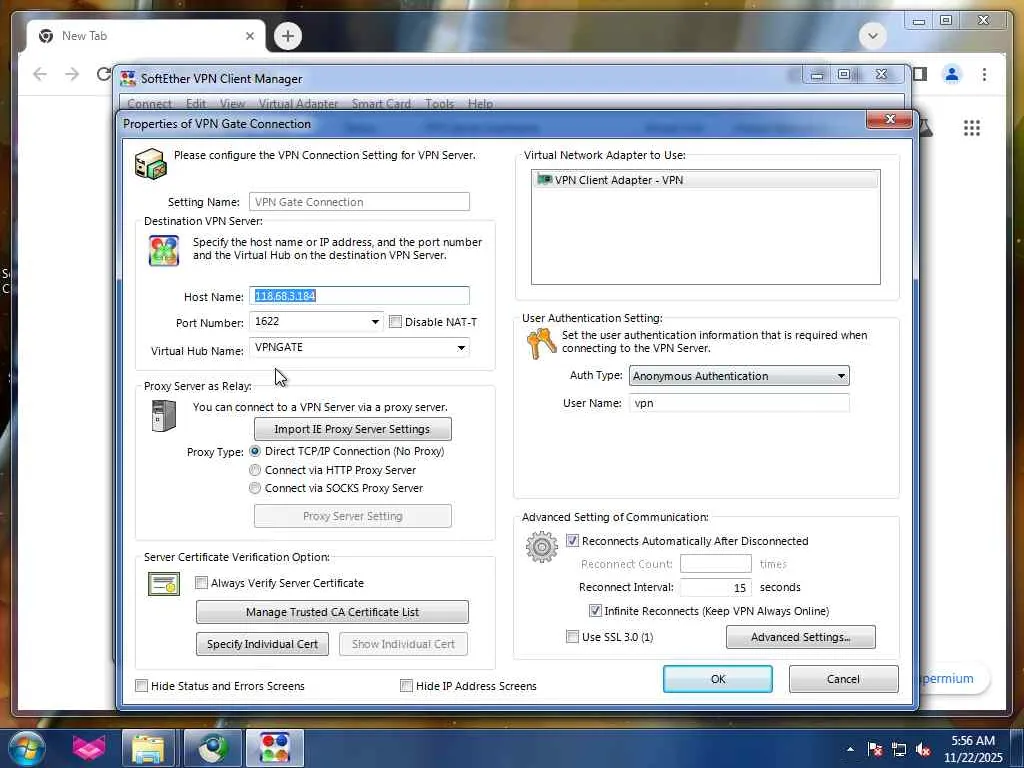Check Hide IP Address Screens

(x=406, y=686)
